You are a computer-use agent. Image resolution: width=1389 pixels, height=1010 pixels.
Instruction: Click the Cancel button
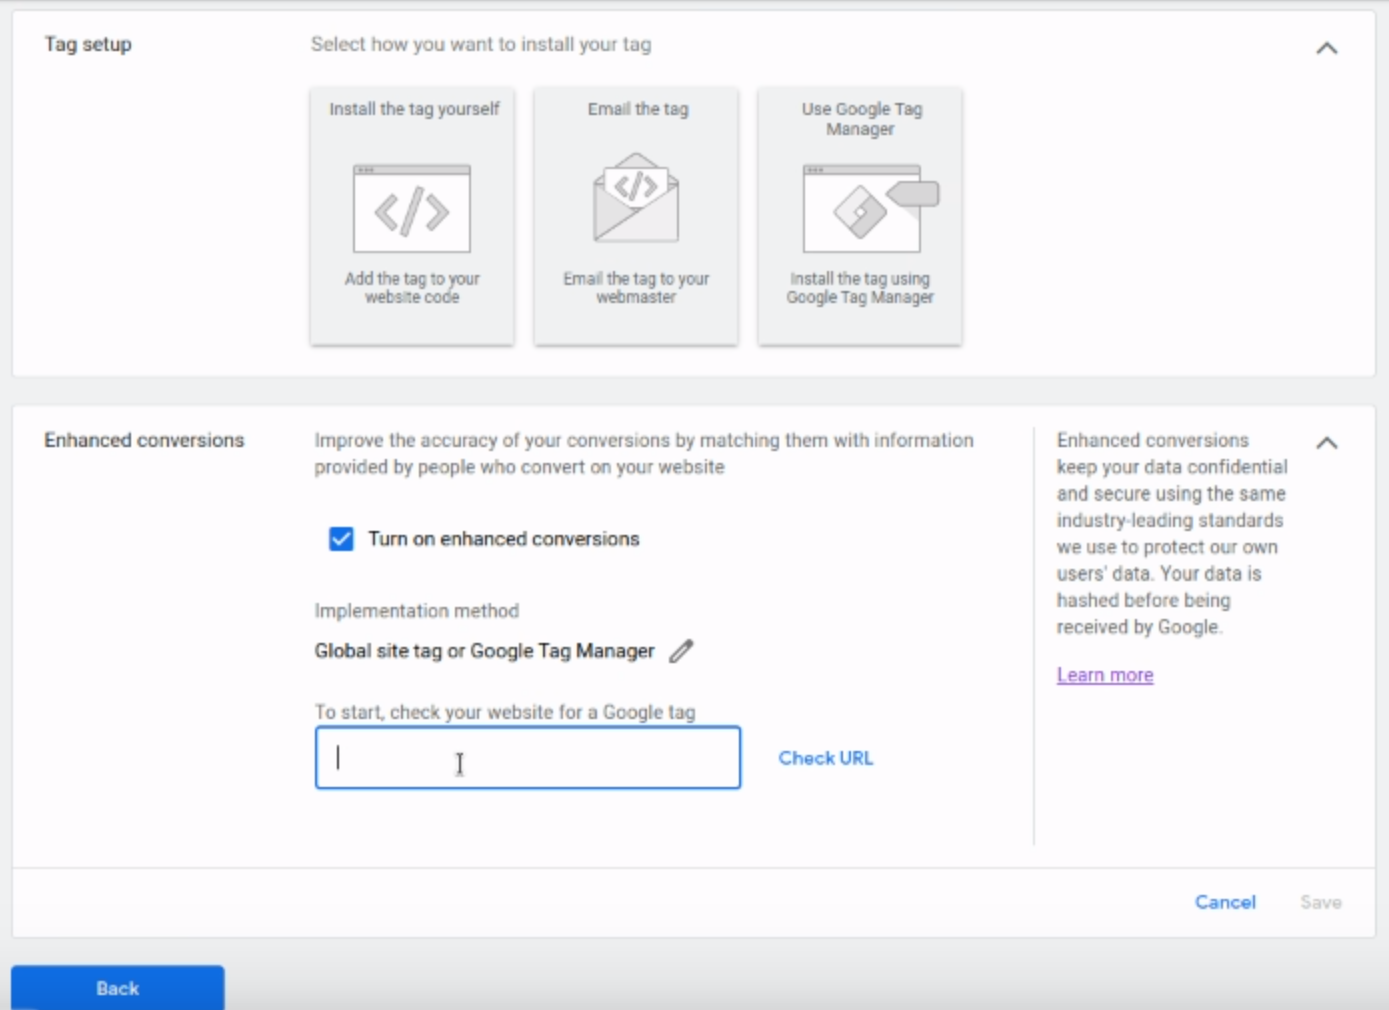[1225, 902]
